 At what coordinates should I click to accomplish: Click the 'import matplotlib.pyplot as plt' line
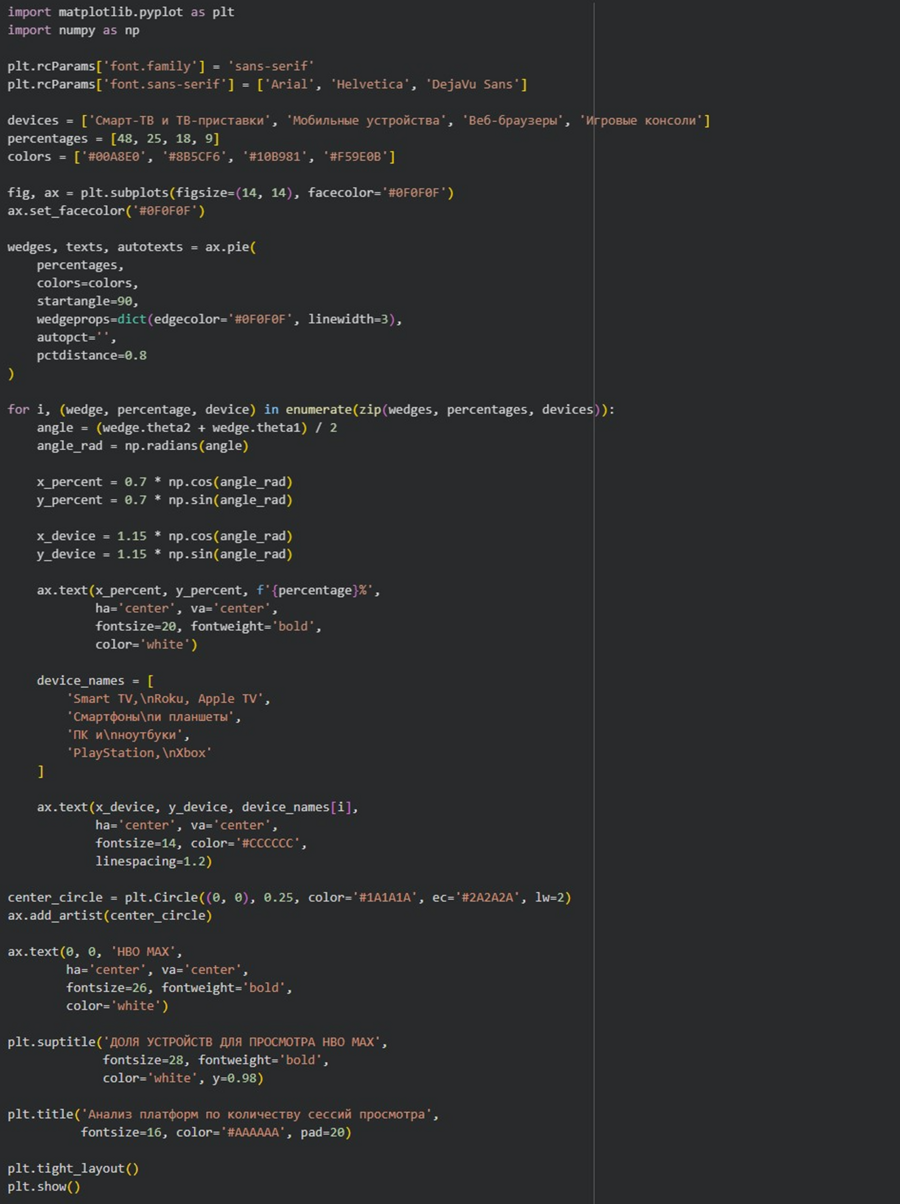point(121,12)
